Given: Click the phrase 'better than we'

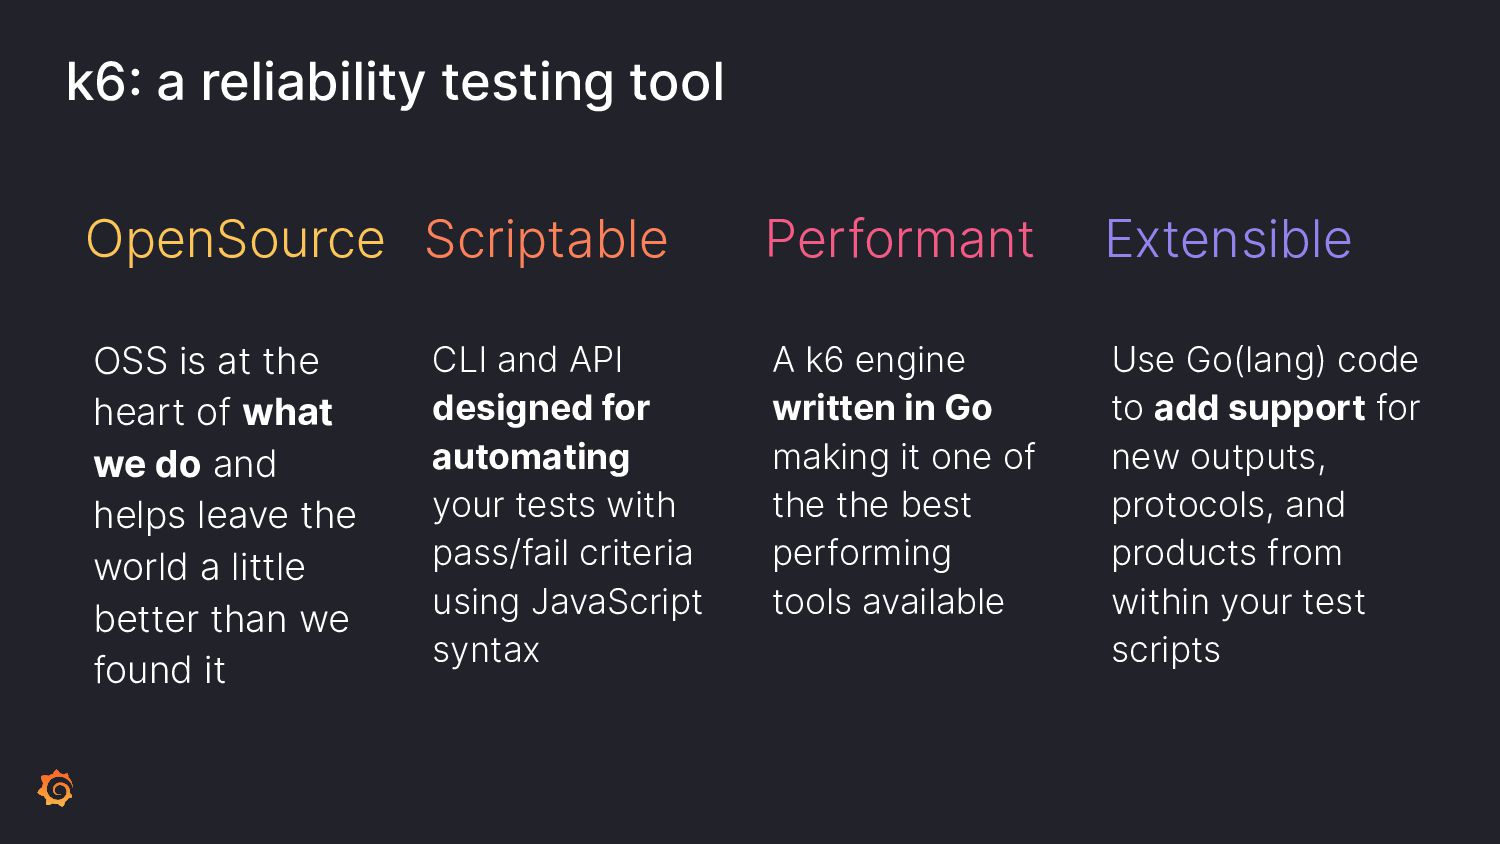Looking at the screenshot, I should coord(221,619).
